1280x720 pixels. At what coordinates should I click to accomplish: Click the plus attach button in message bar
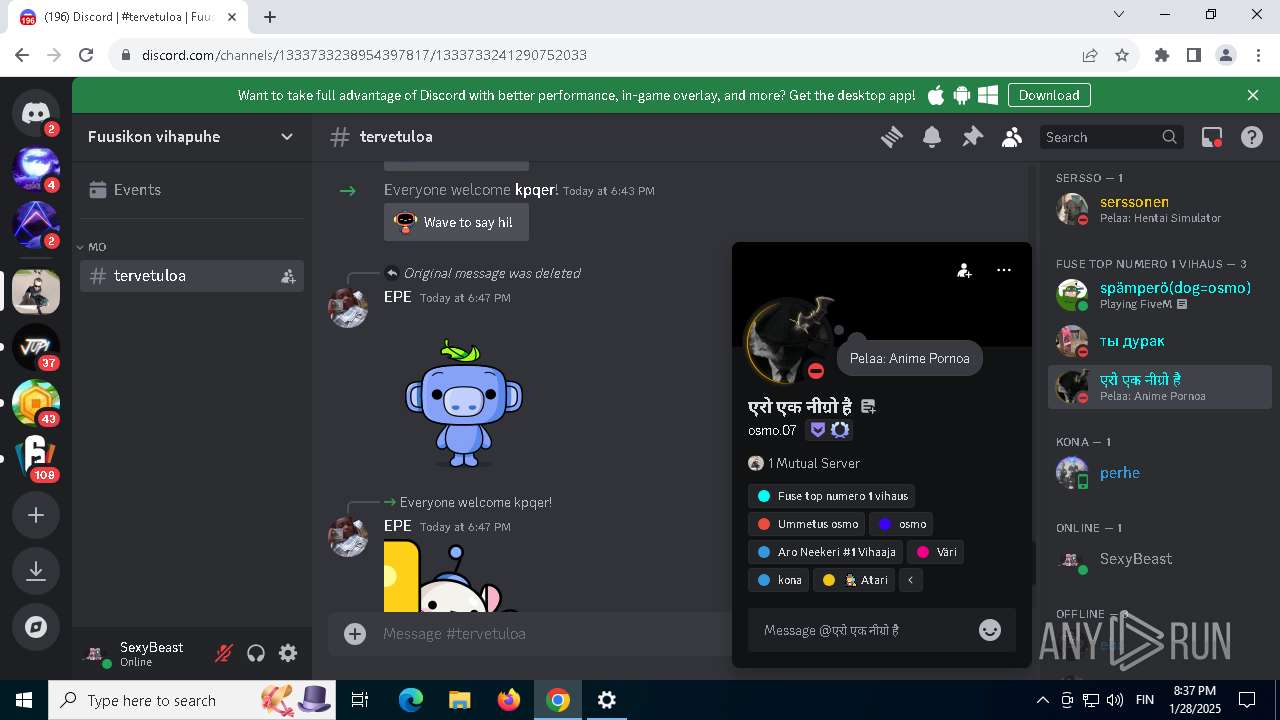[x=355, y=633]
